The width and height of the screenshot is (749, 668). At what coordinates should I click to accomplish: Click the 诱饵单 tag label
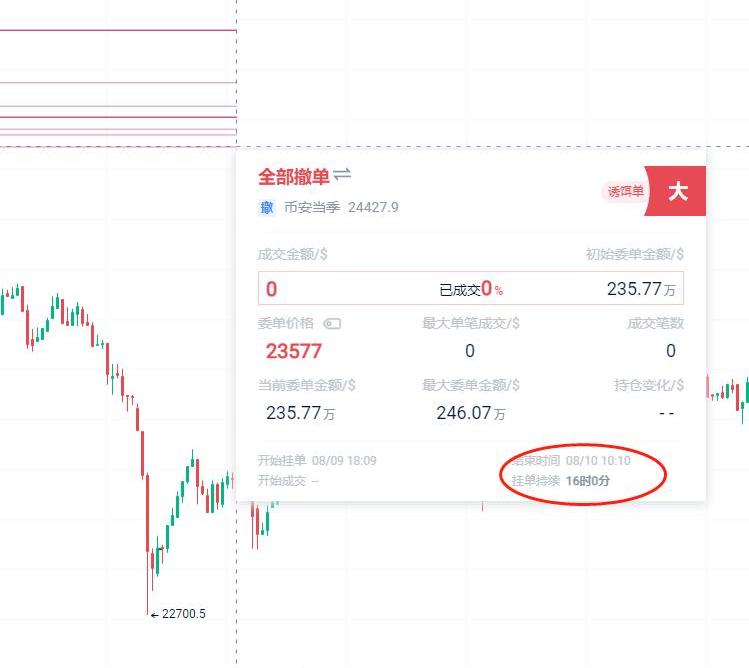coord(625,192)
